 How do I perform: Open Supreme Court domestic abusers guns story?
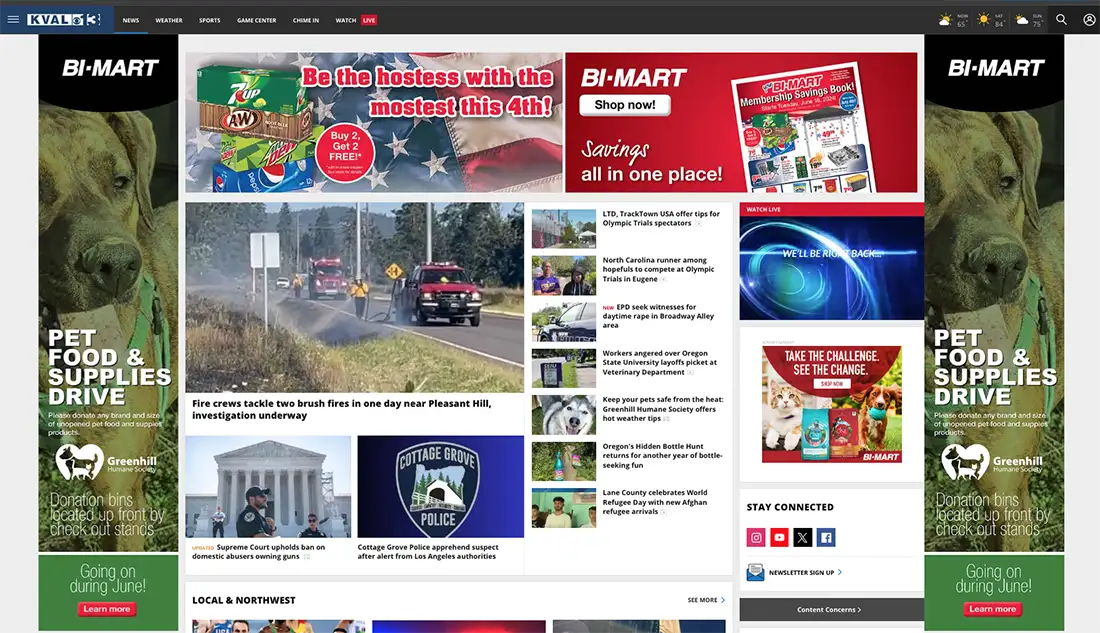(258, 552)
